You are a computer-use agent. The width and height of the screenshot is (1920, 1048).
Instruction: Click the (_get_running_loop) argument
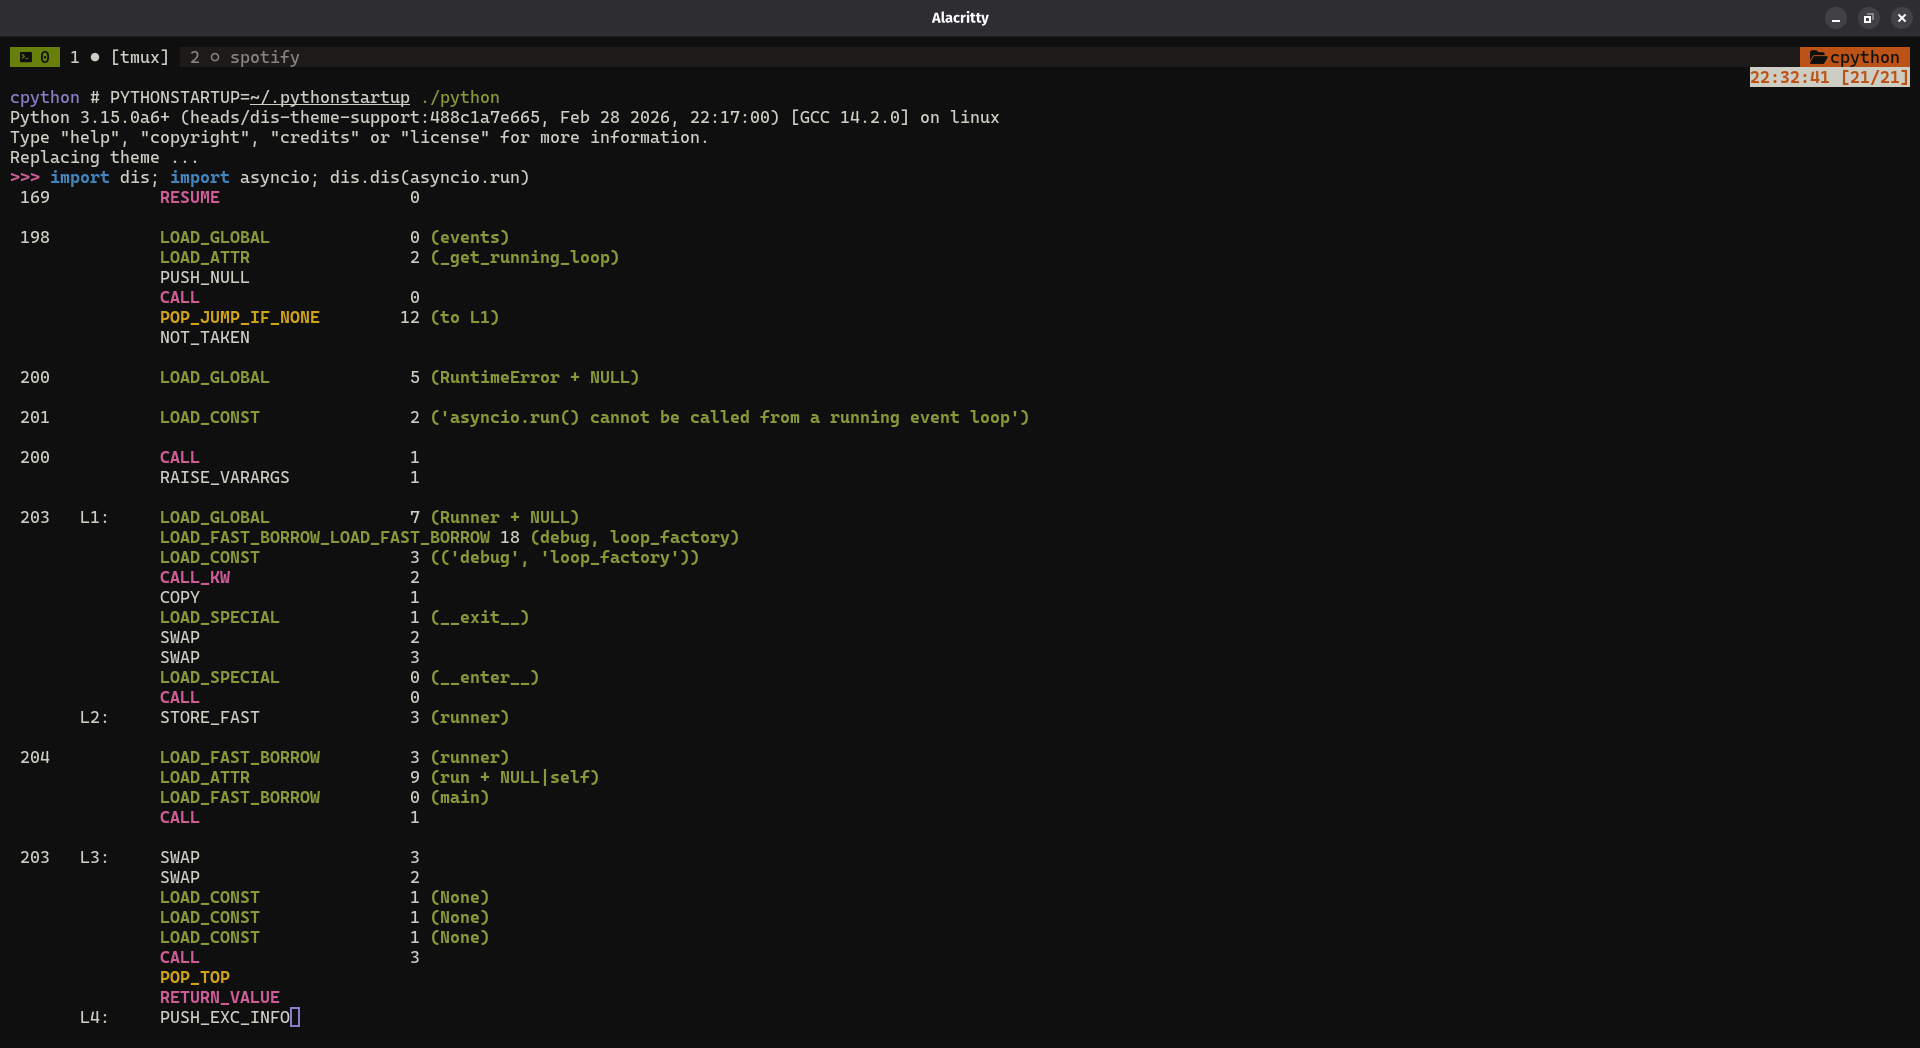pos(525,257)
